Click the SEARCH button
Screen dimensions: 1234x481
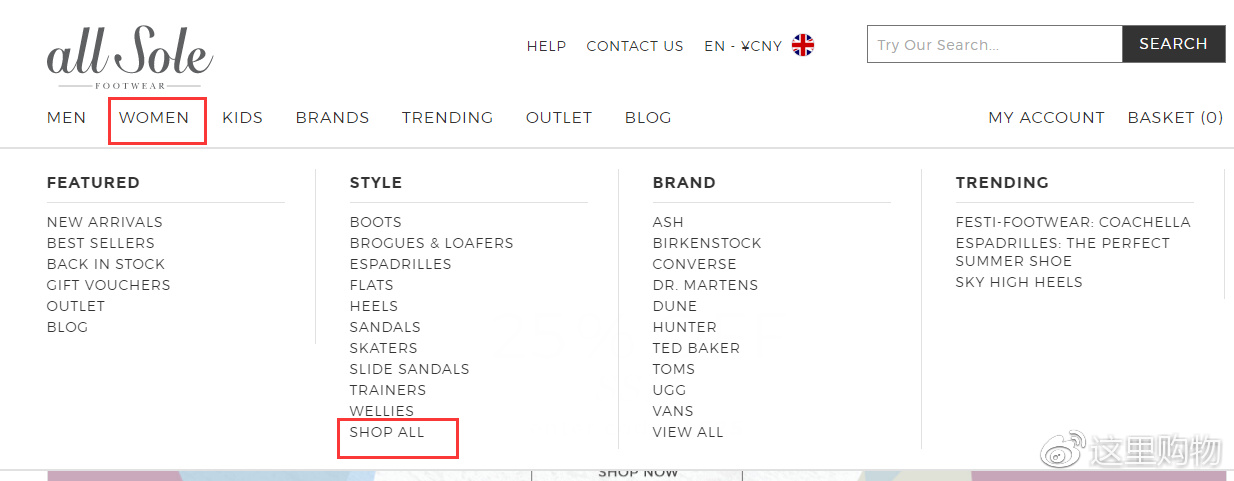(1173, 44)
